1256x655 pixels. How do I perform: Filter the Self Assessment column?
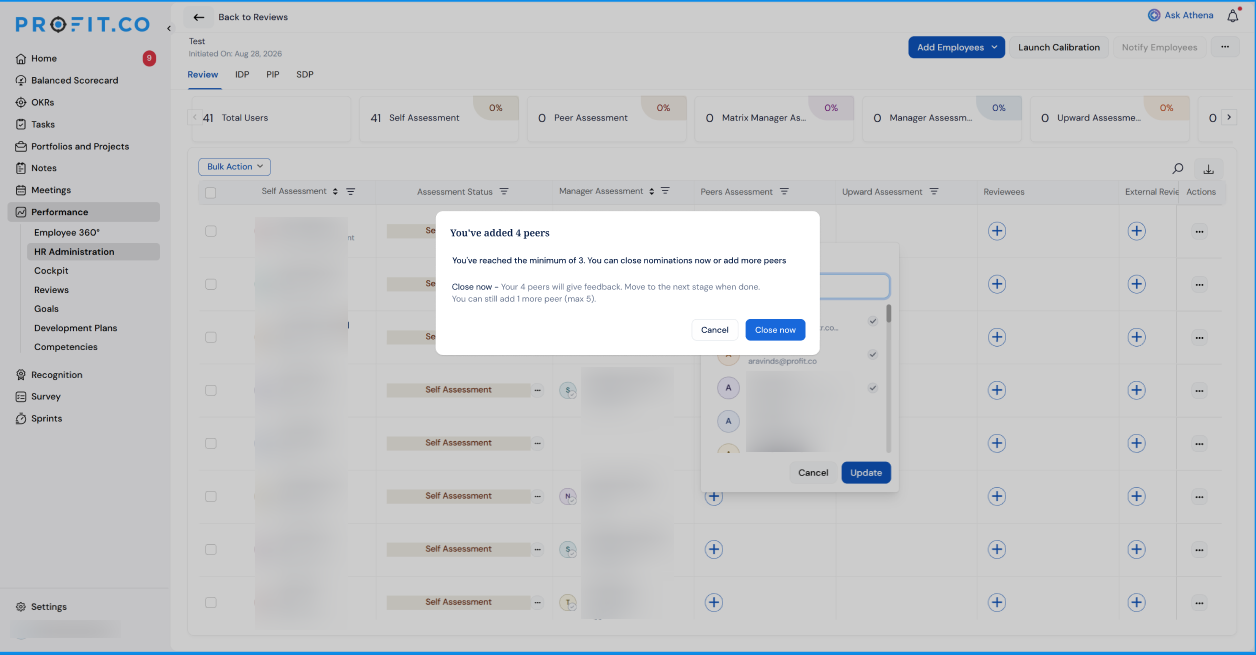click(x=351, y=191)
